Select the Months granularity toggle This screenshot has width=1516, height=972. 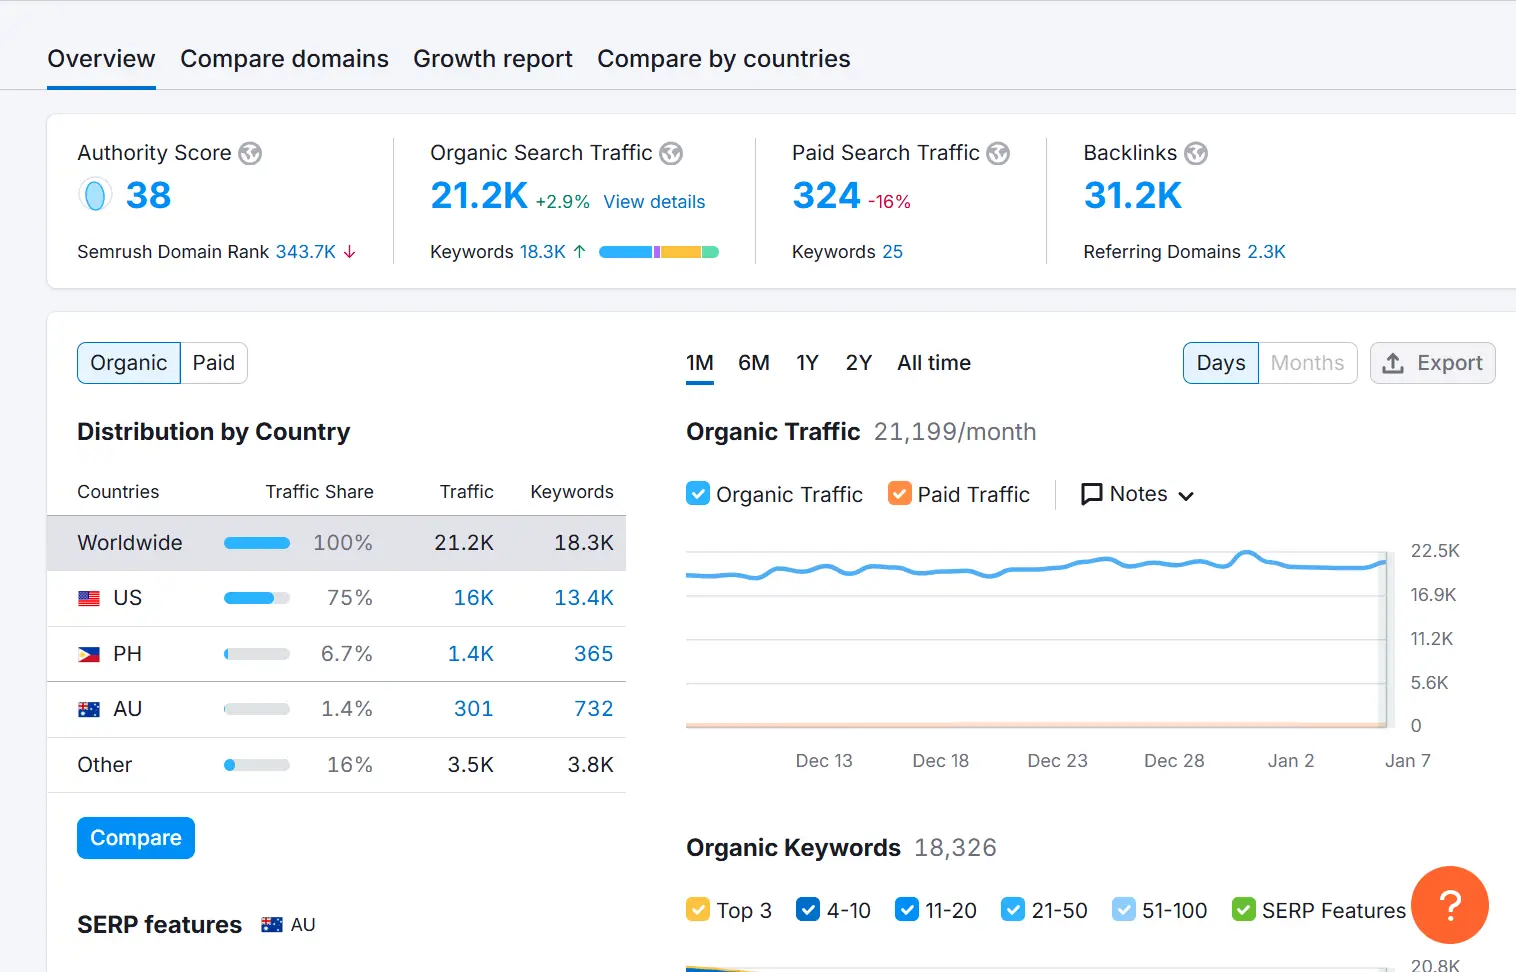[x=1308, y=363]
